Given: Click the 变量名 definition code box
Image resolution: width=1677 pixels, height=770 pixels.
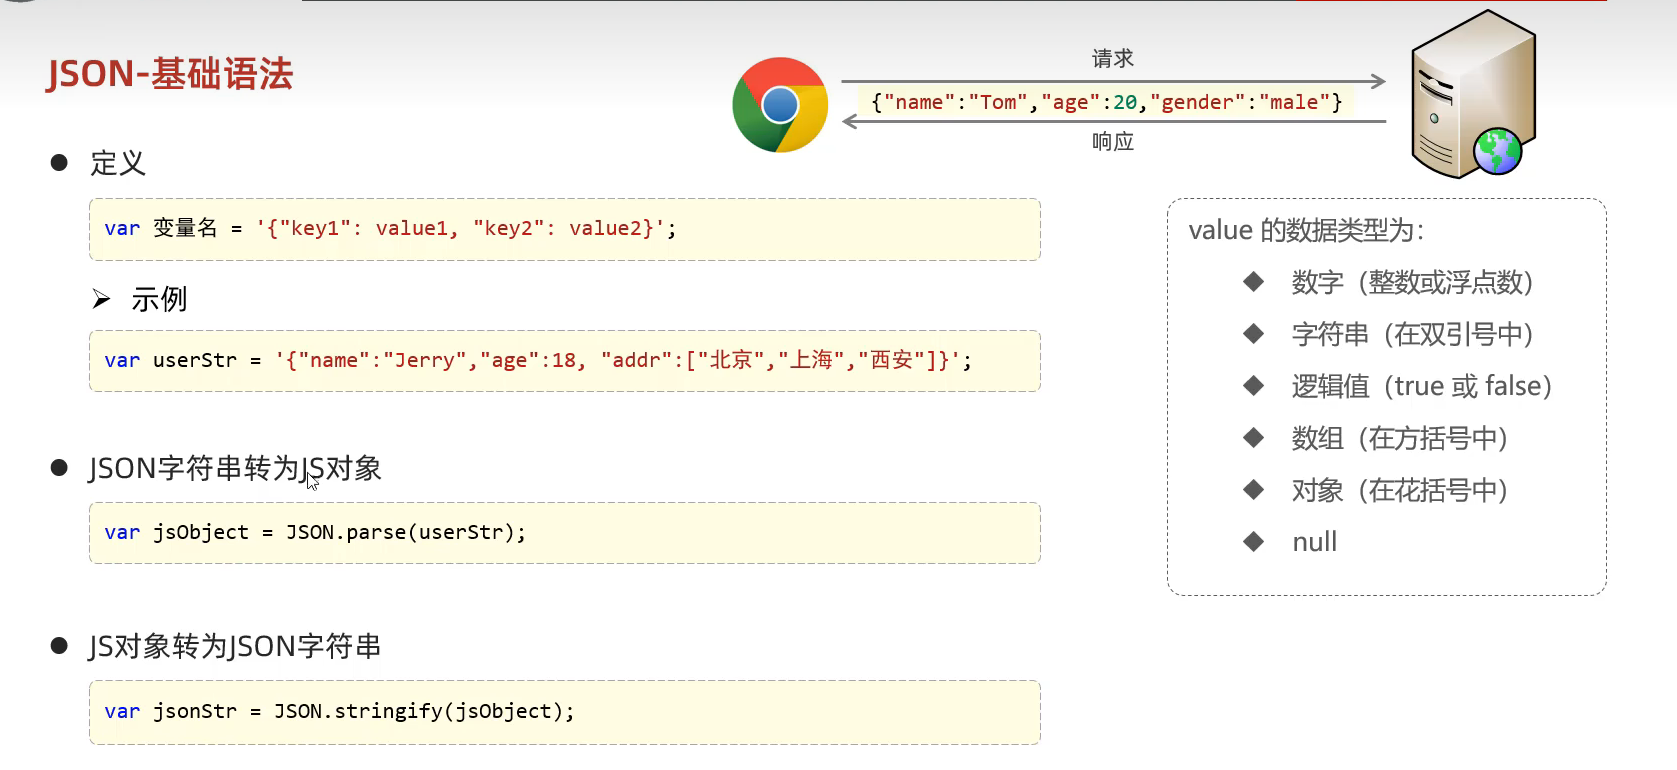Looking at the screenshot, I should tap(564, 229).
